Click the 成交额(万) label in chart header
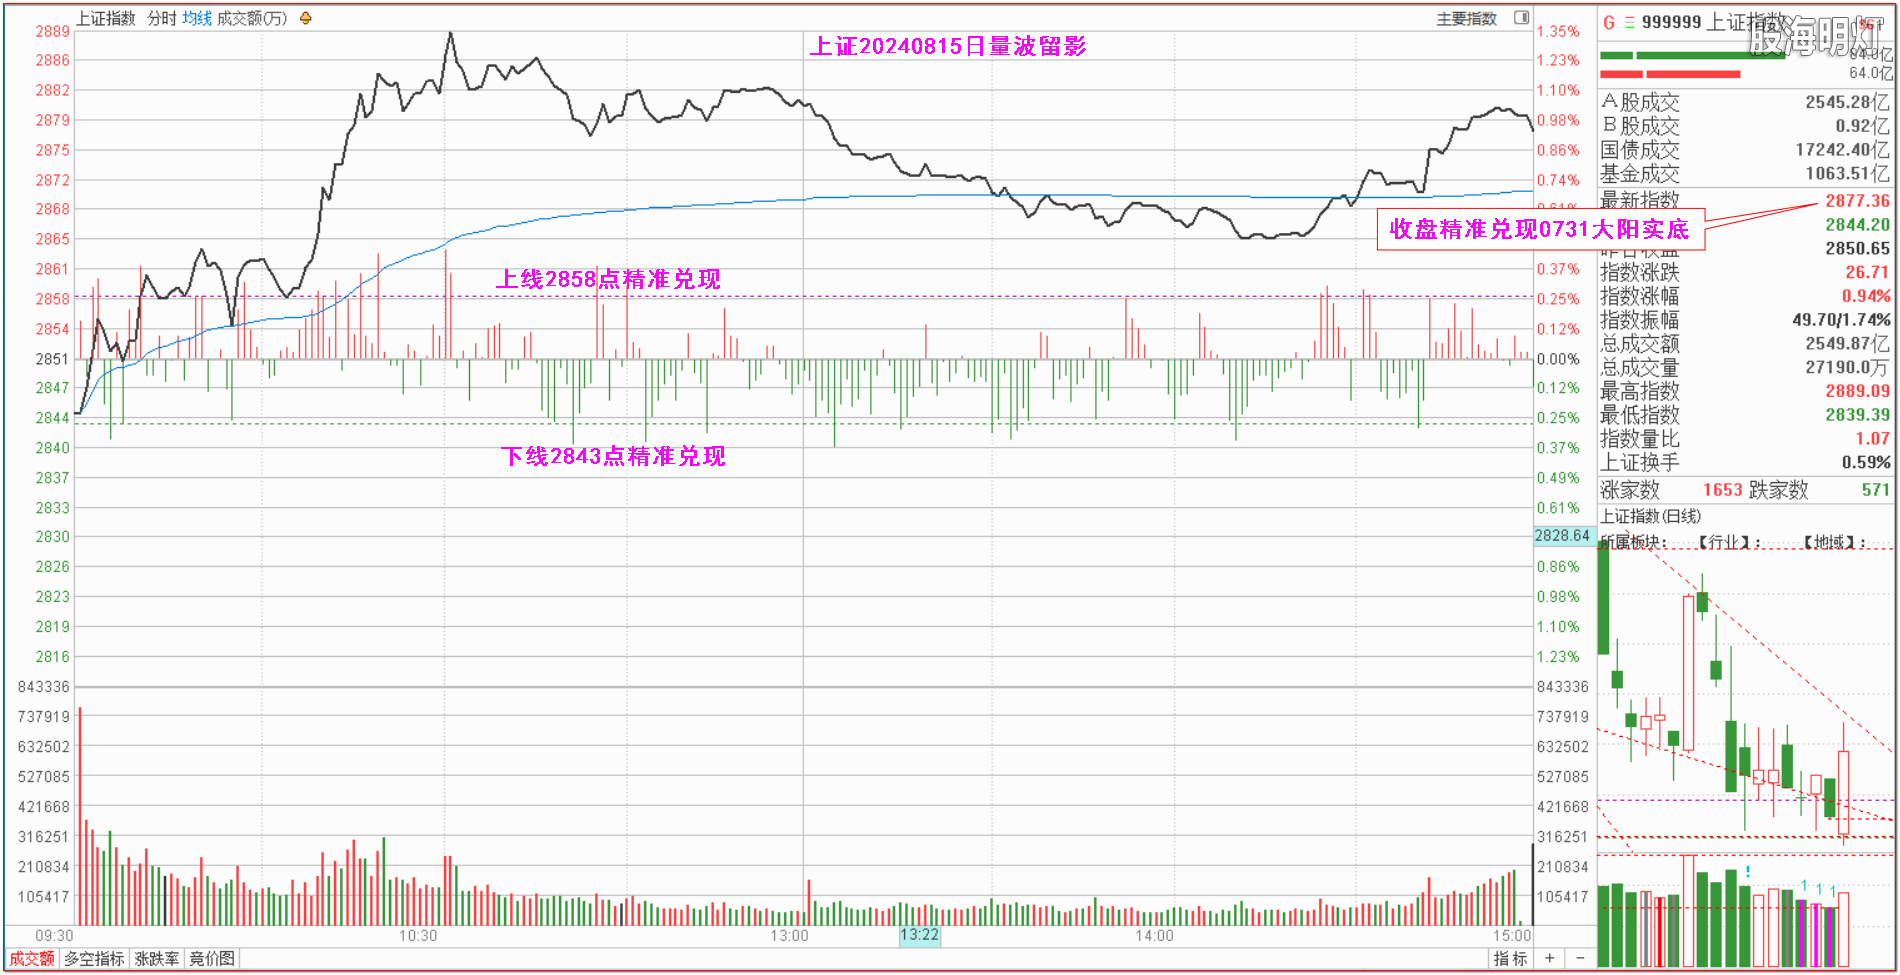This screenshot has width=1900, height=975. point(252,18)
